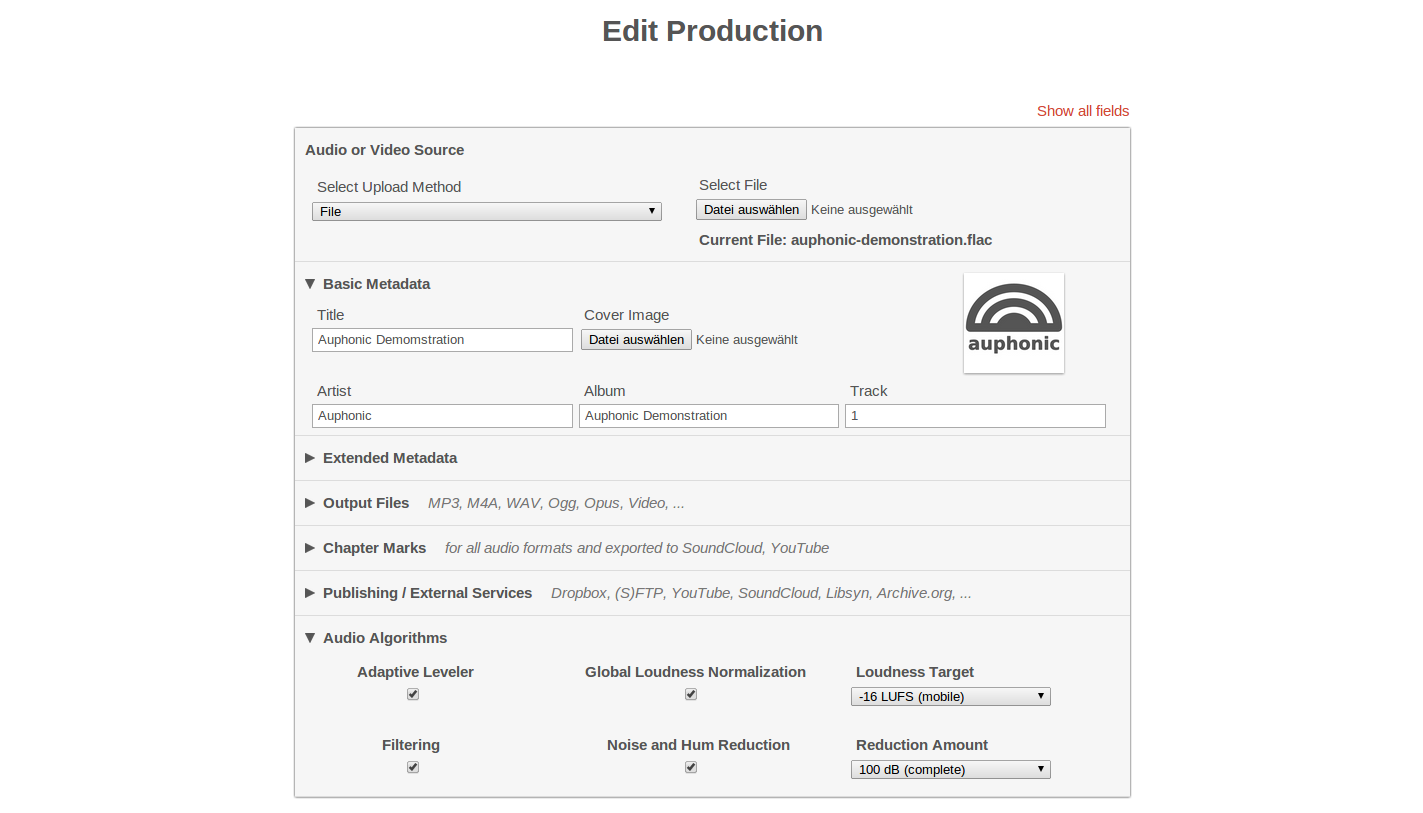Click the Edit Production page heading

click(x=712, y=31)
